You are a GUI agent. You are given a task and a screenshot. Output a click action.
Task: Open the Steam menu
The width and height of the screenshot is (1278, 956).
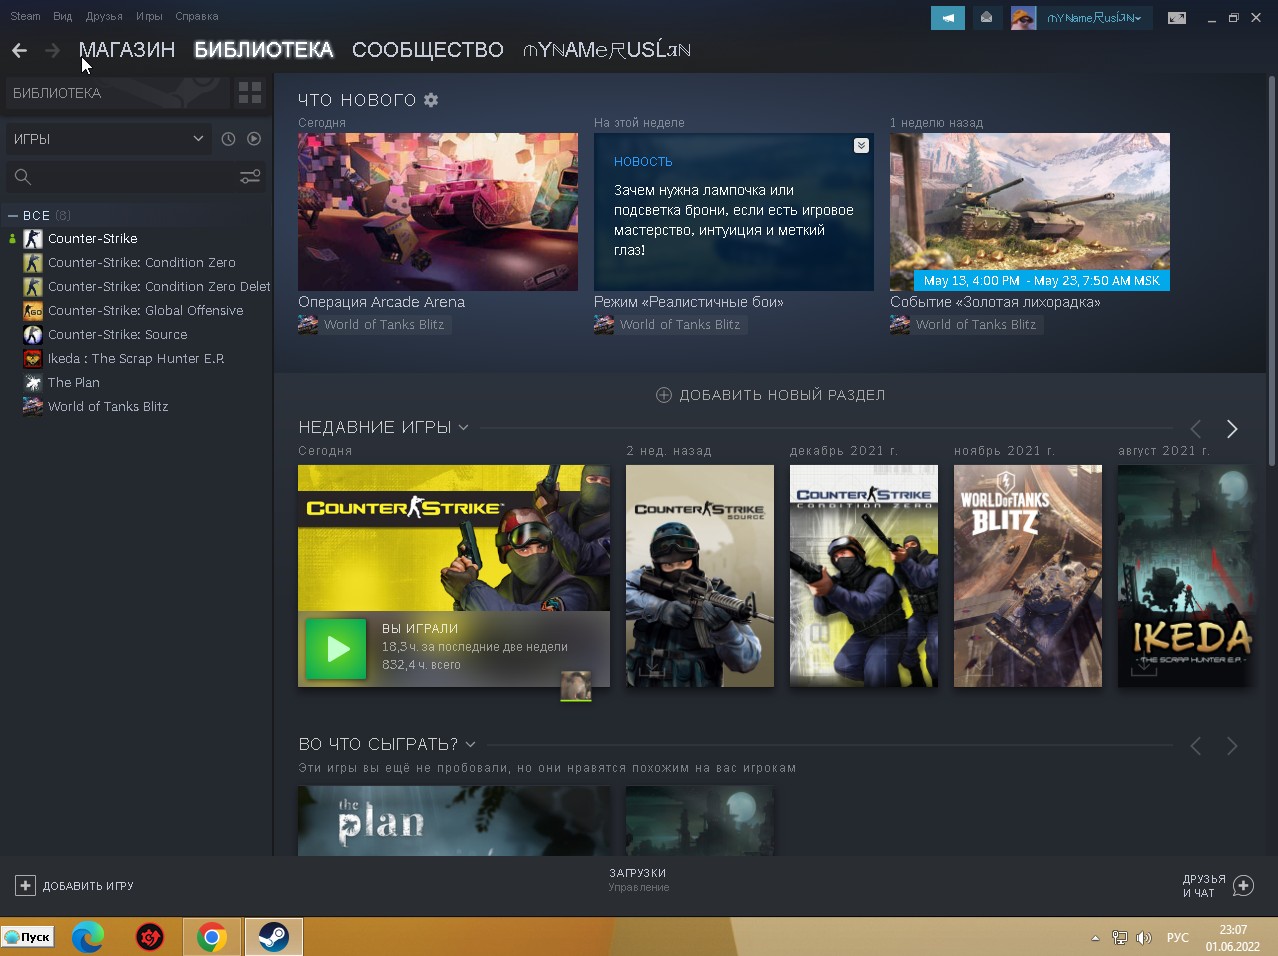[25, 16]
